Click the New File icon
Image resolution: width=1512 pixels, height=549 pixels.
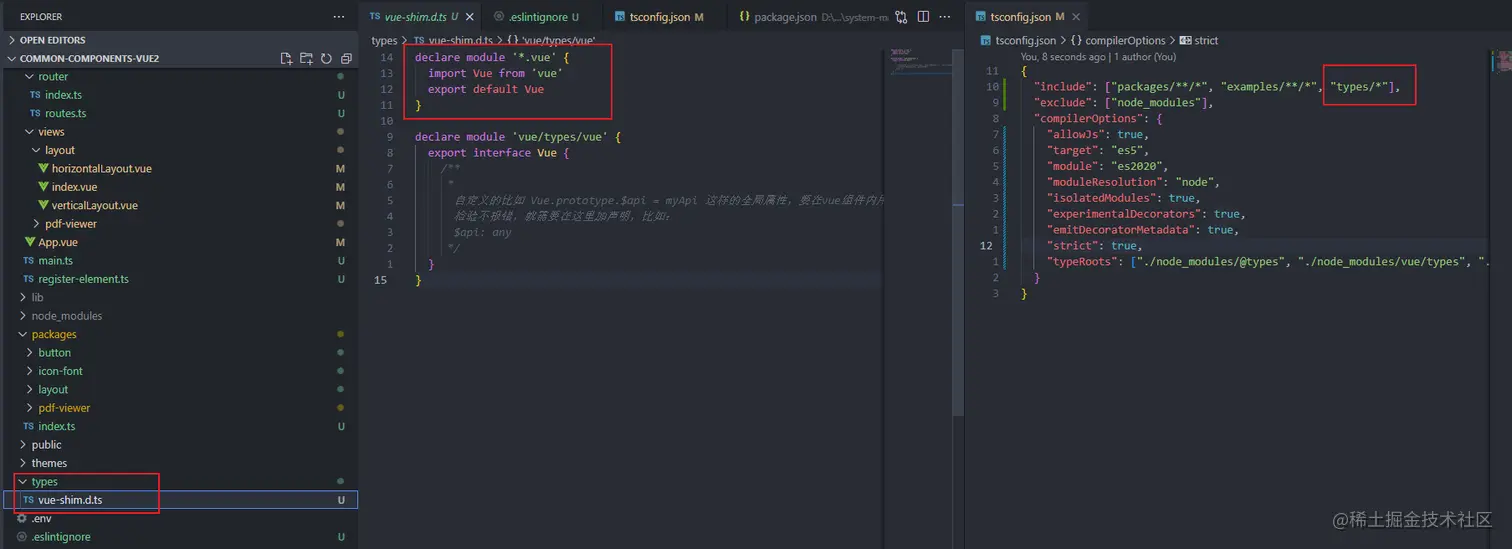click(286, 59)
